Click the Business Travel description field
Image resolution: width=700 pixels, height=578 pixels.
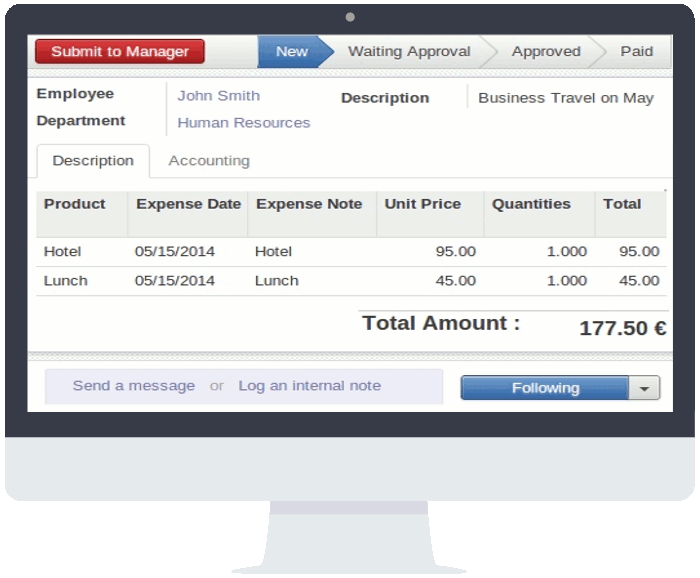click(565, 98)
